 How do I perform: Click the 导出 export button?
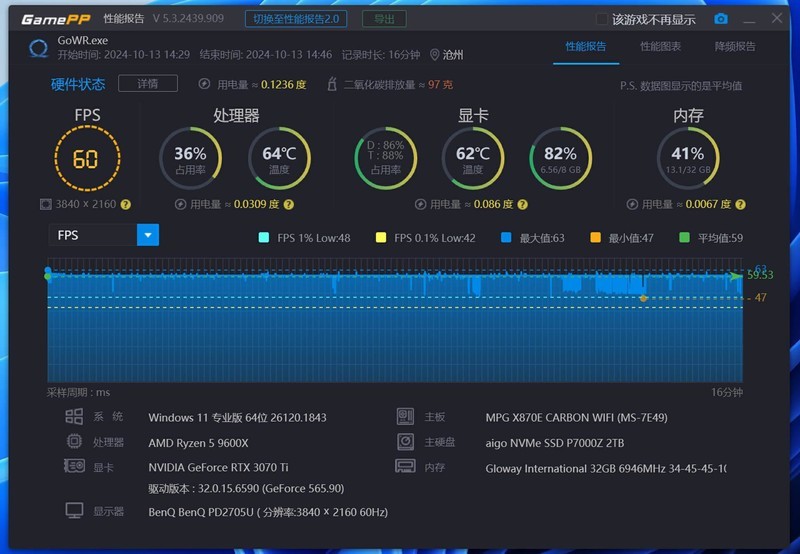(384, 19)
